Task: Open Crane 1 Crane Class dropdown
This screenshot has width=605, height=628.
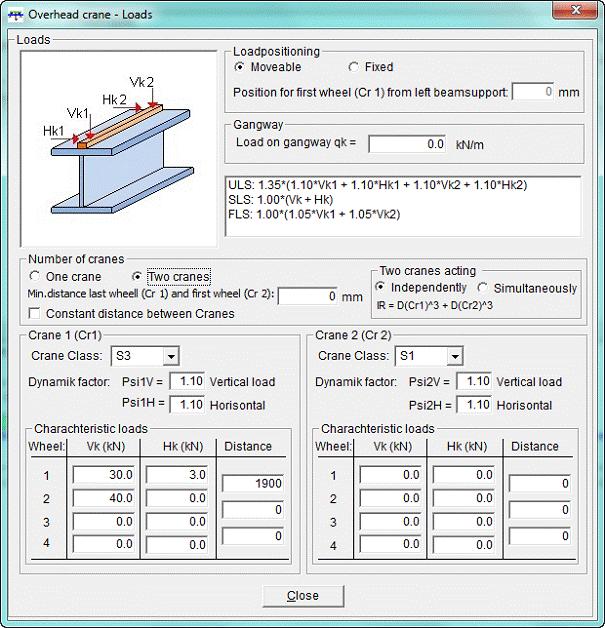Action: click(x=171, y=356)
